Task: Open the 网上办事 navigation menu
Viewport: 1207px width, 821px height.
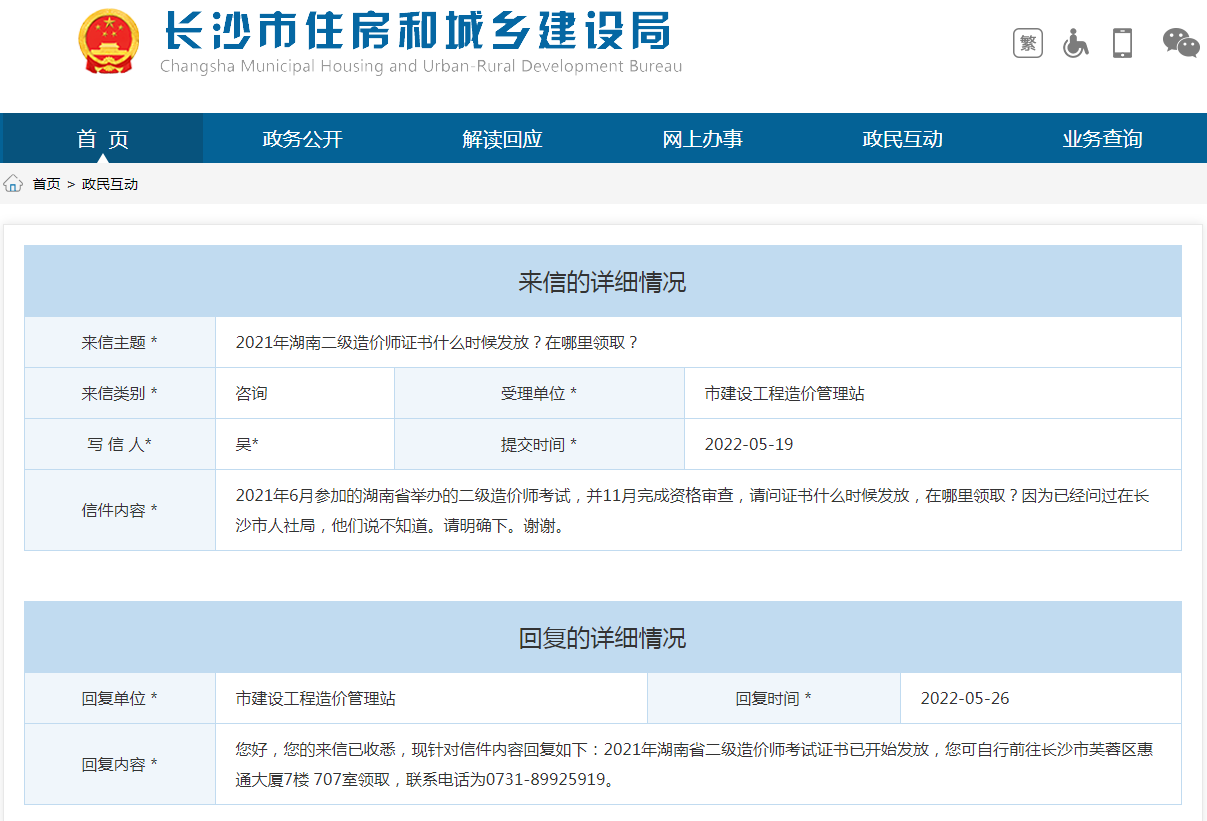Action: (x=702, y=139)
